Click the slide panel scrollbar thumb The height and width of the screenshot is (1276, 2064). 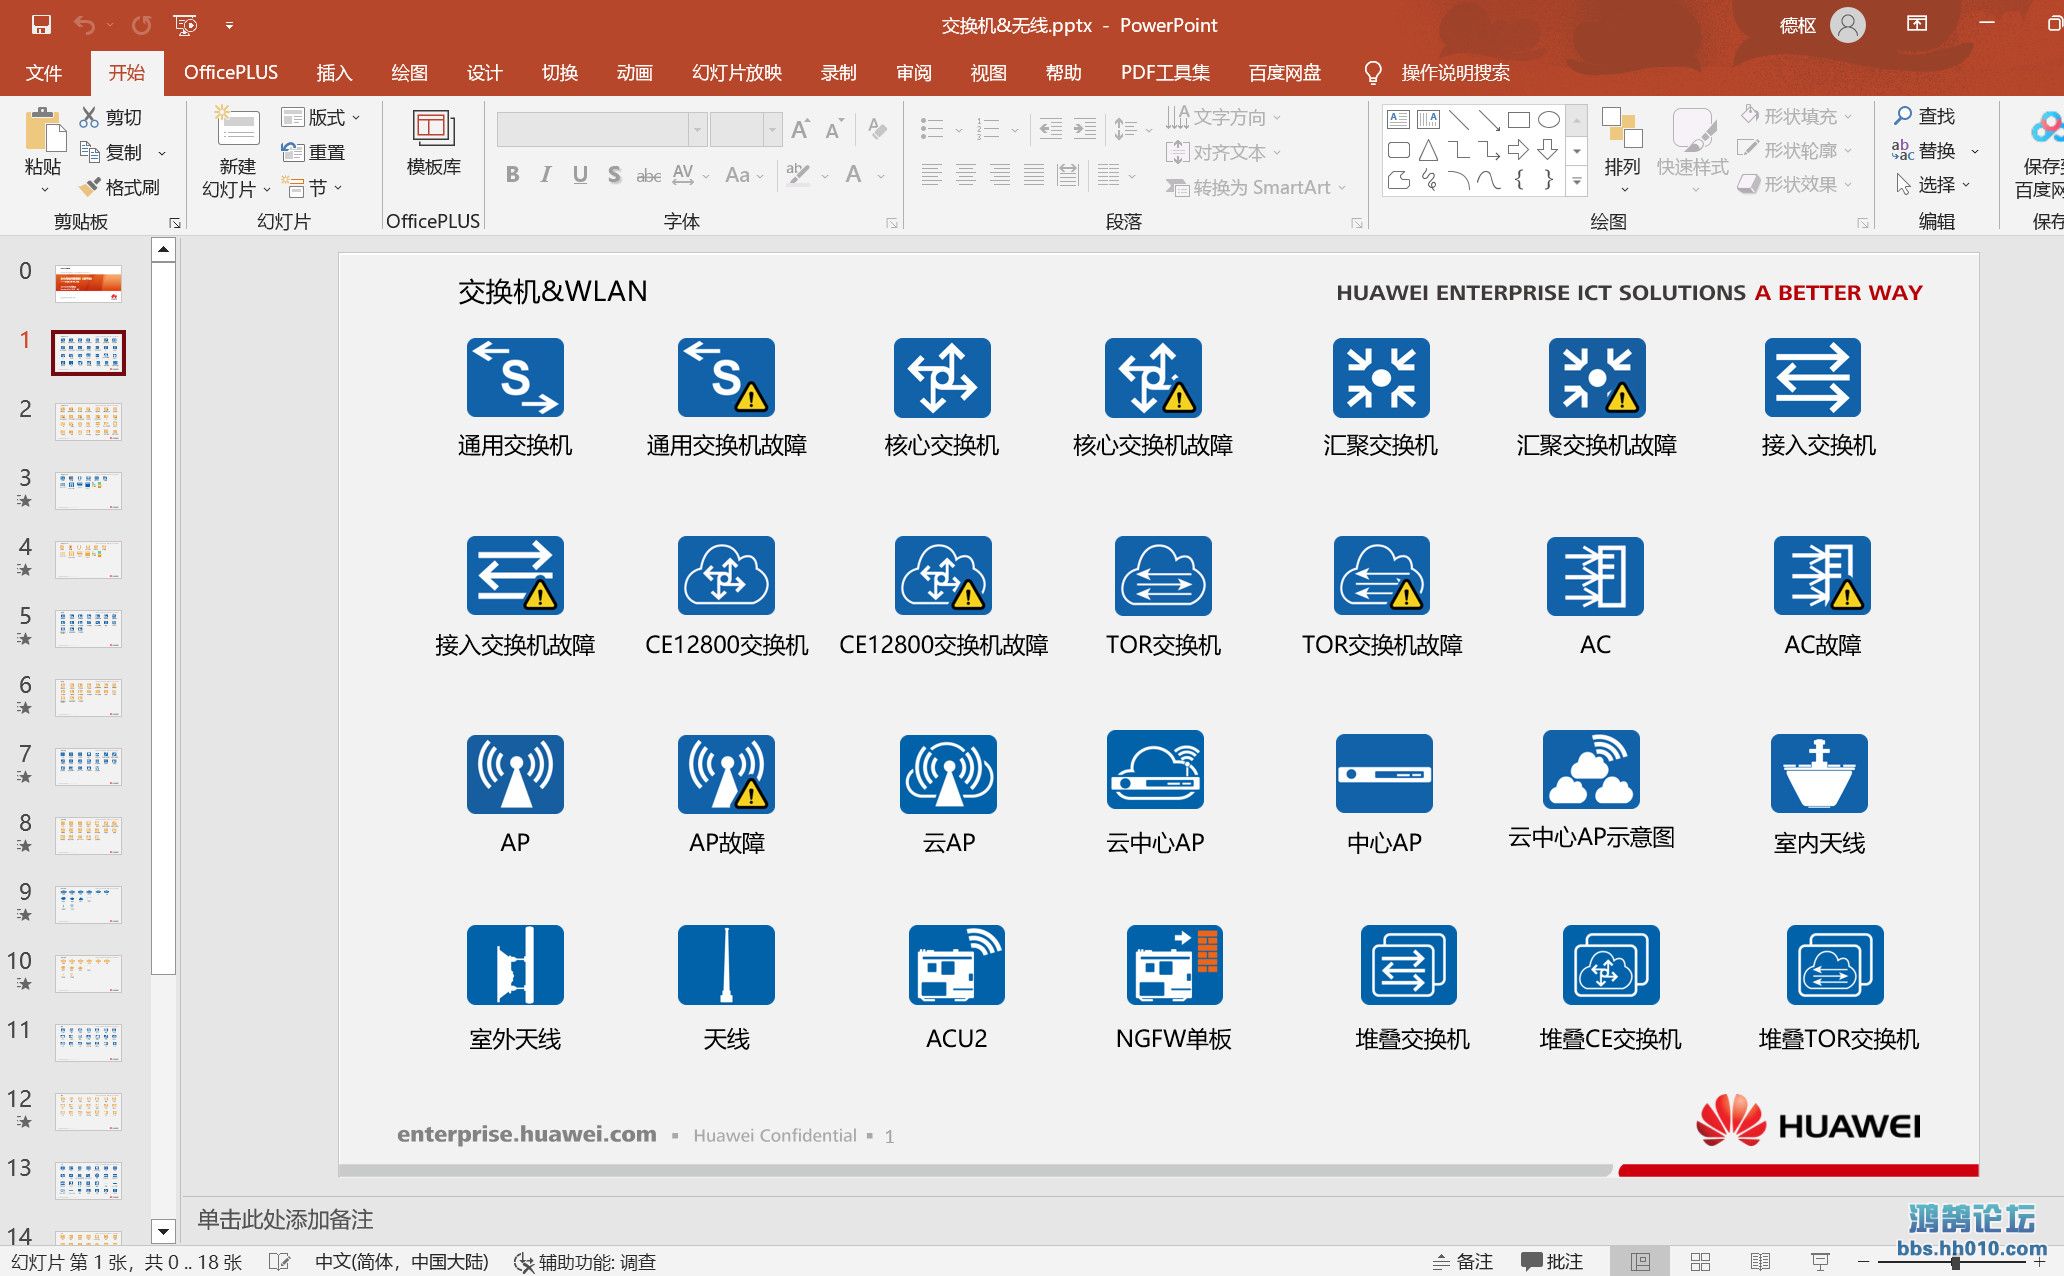point(164,618)
